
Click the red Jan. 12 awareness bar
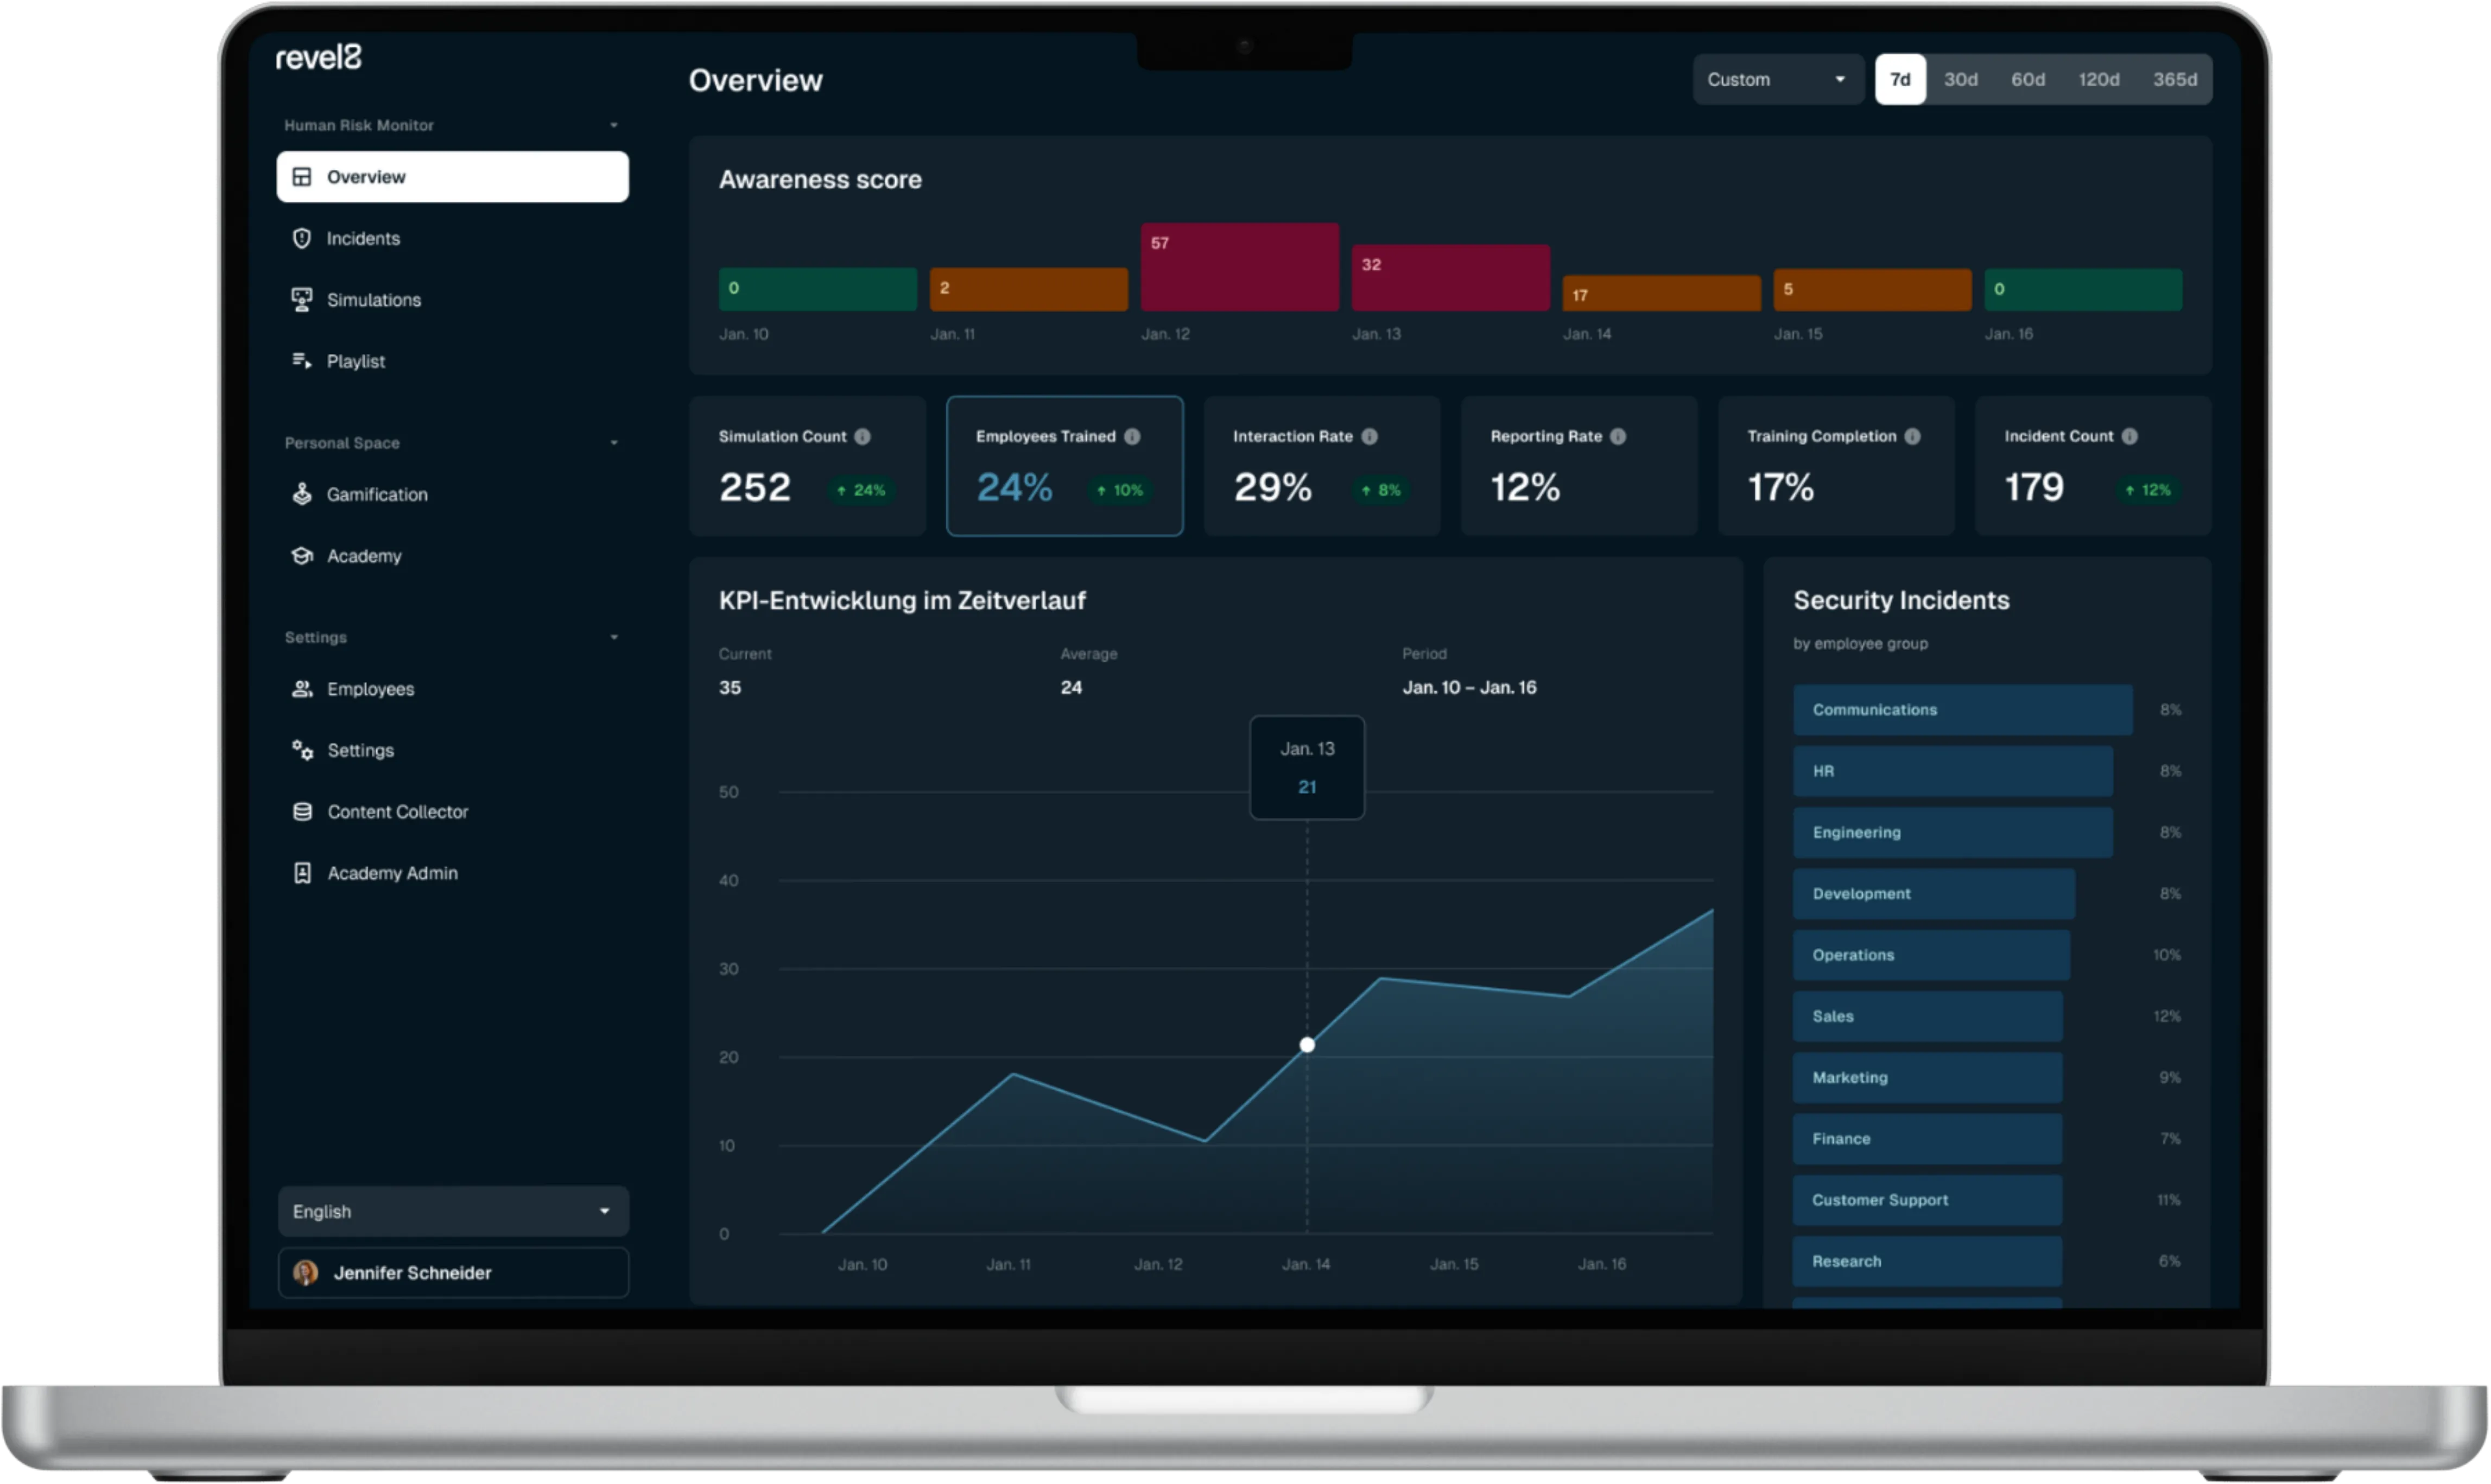click(x=1239, y=268)
